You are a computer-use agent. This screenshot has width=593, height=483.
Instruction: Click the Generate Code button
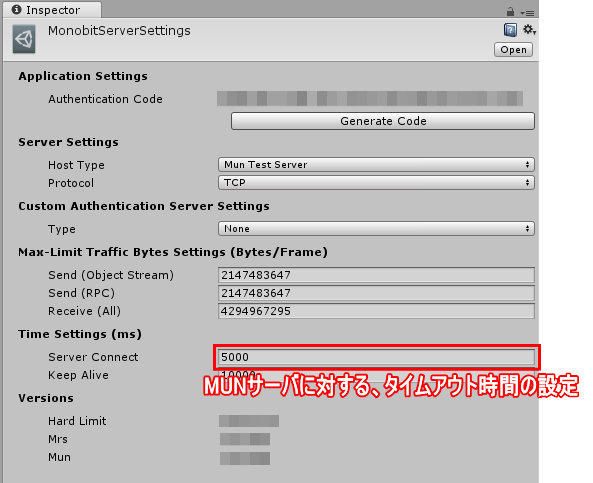[383, 121]
